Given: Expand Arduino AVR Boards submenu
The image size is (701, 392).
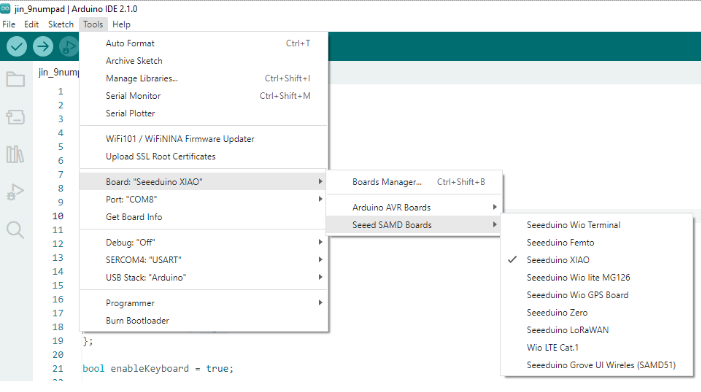Looking at the screenshot, I should (414, 207).
